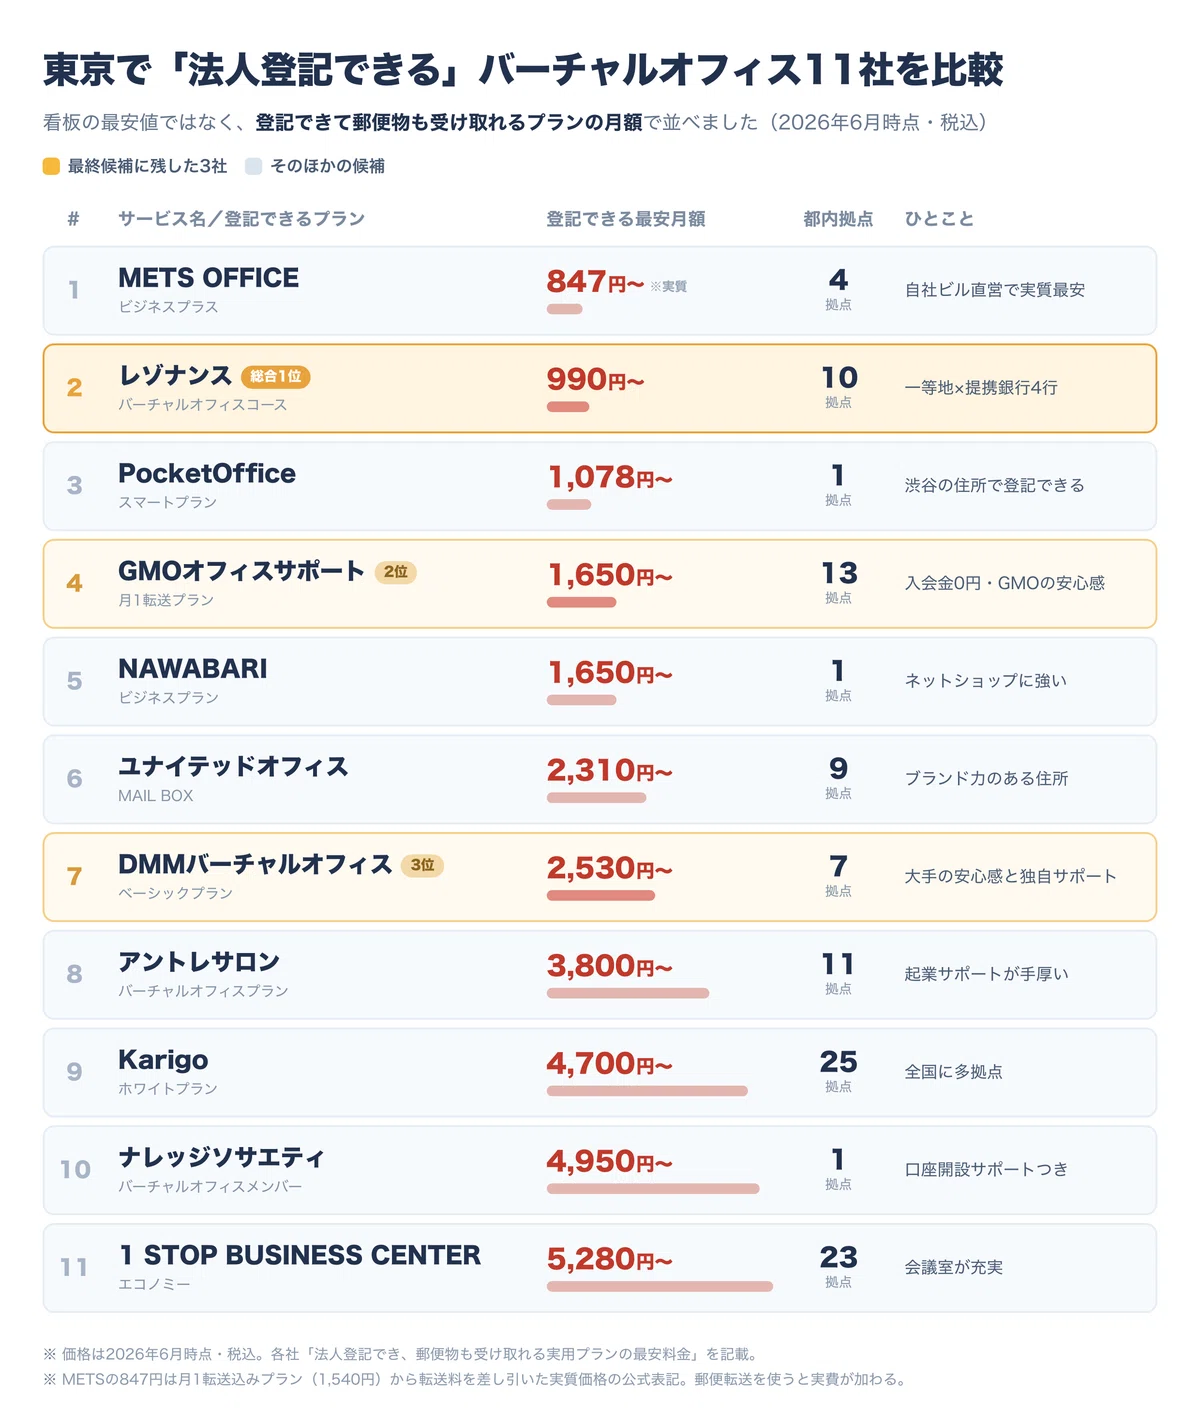Click the ひとこと column header
The height and width of the screenshot is (1428, 1200).
point(939,219)
